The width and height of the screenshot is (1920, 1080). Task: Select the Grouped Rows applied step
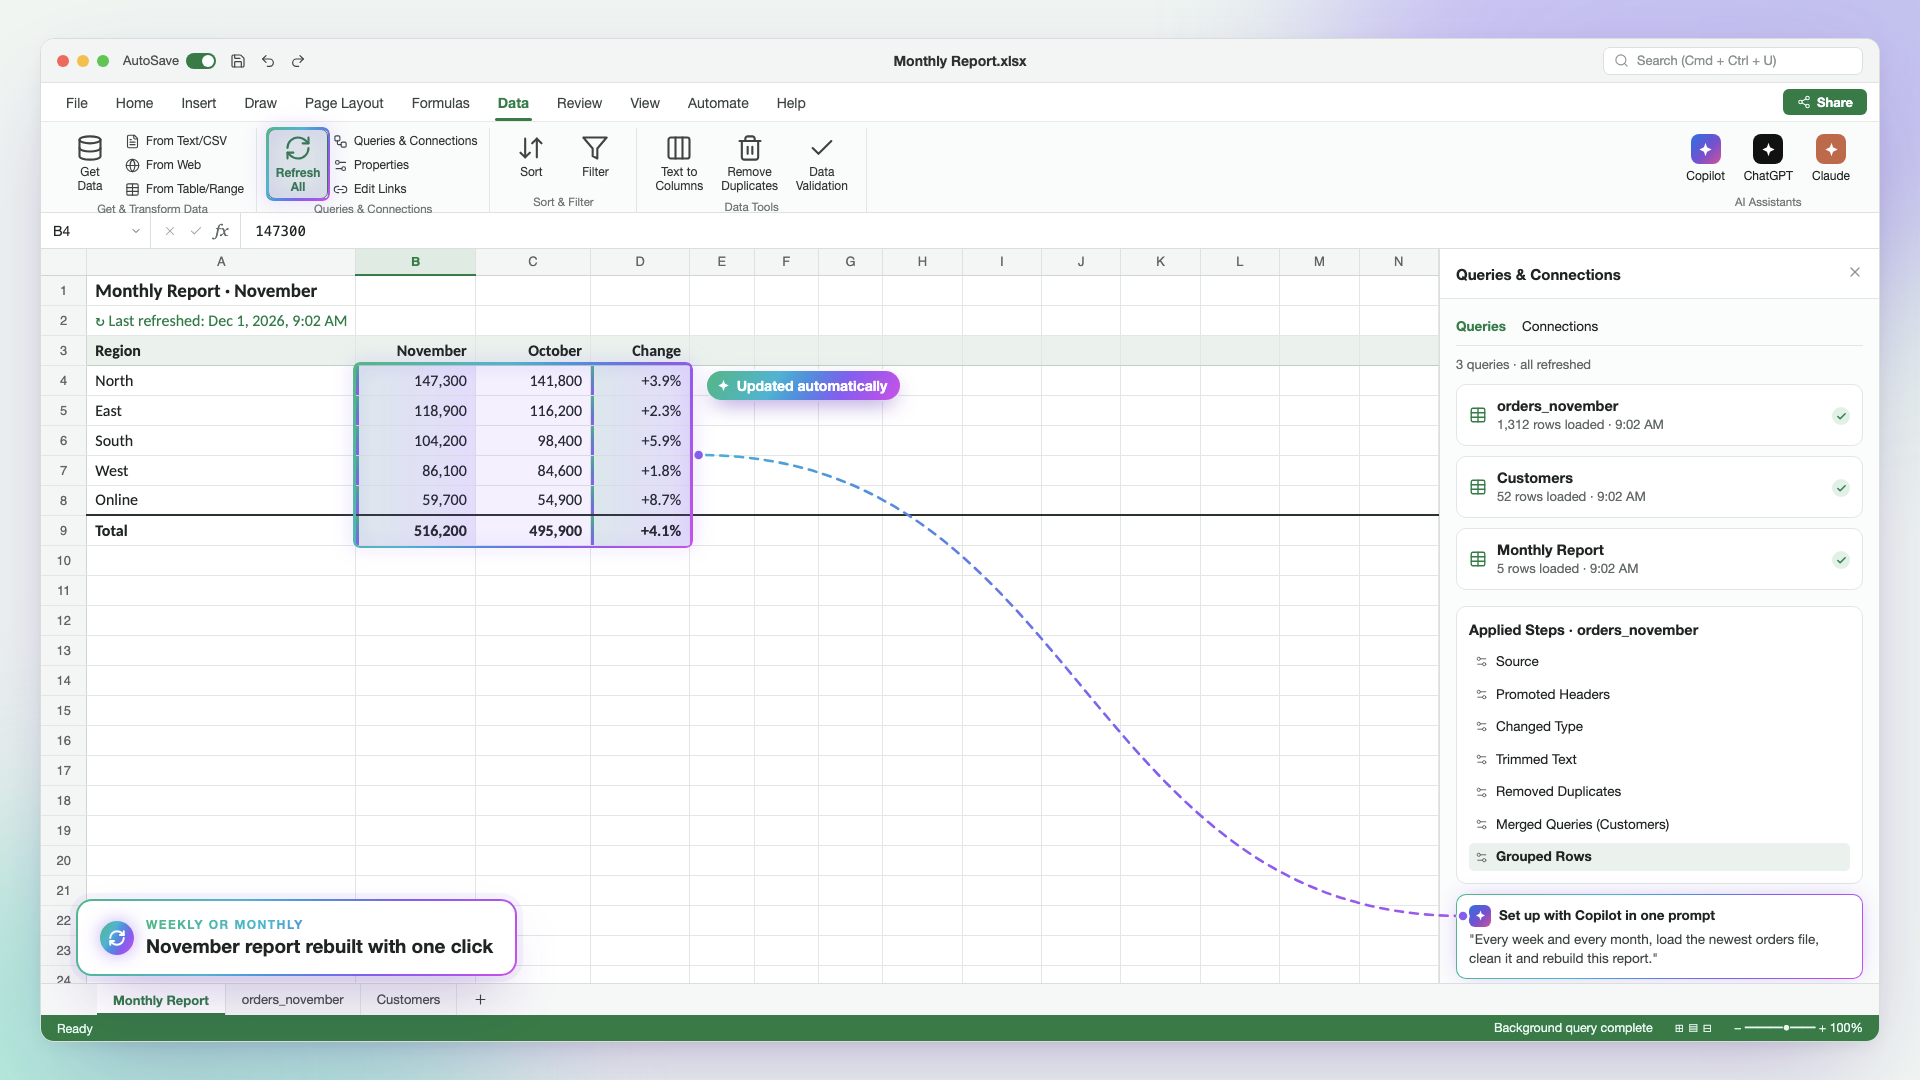click(x=1658, y=857)
